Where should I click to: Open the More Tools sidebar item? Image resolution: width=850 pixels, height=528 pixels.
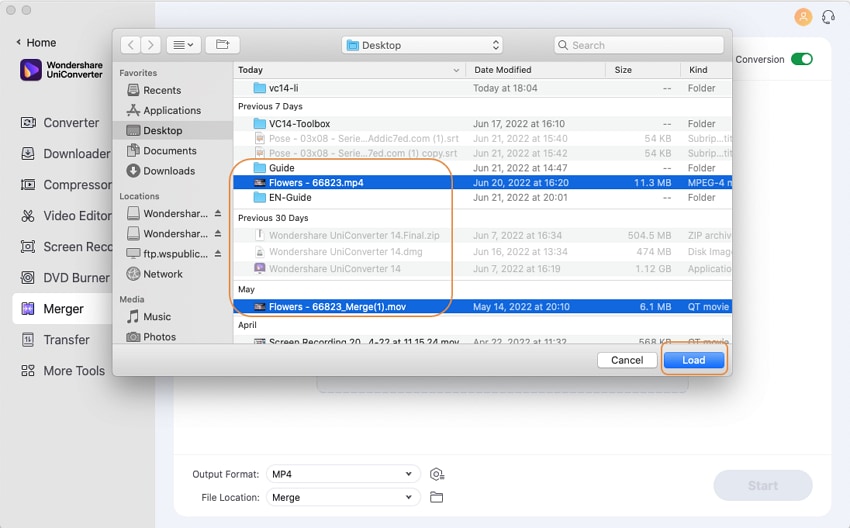point(63,371)
